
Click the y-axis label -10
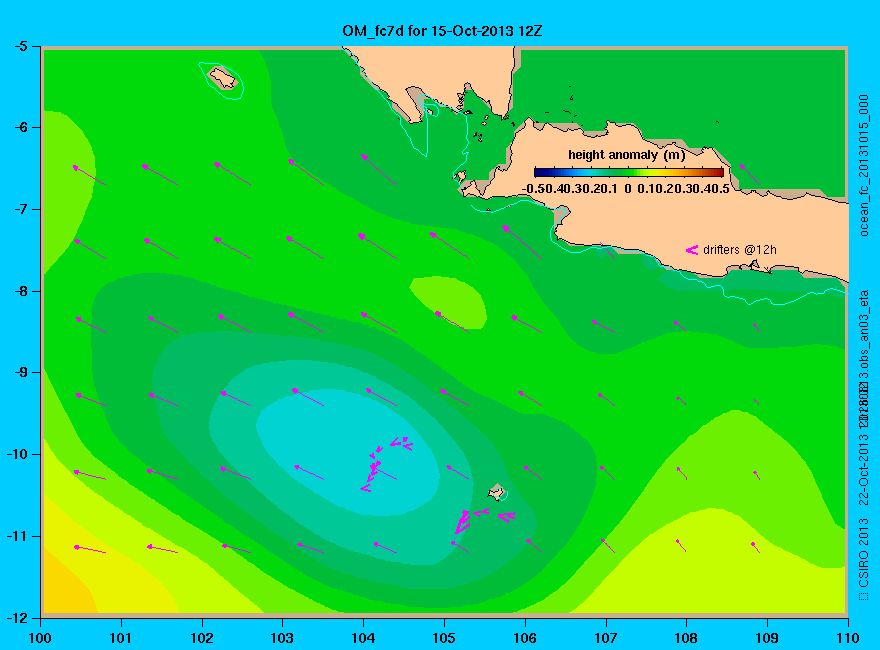[x=17, y=454]
